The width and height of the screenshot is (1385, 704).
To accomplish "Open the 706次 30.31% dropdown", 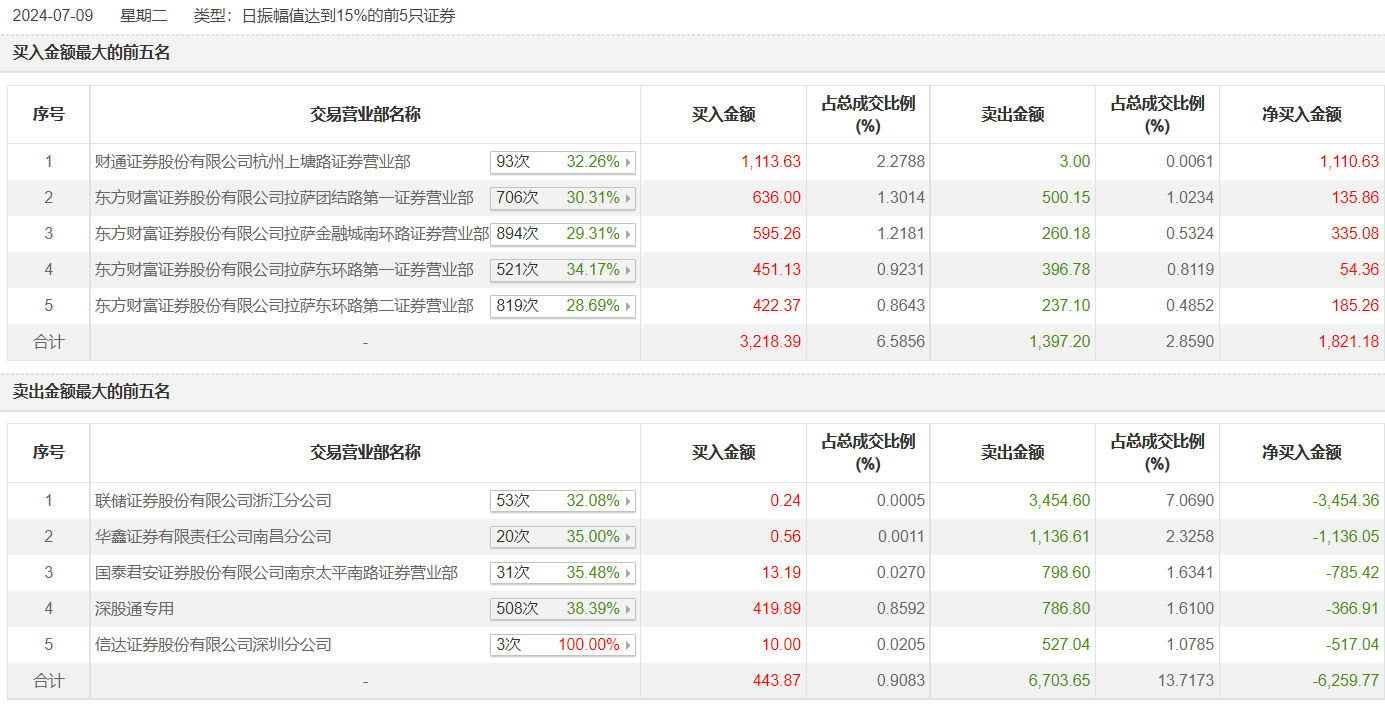I will [563, 198].
